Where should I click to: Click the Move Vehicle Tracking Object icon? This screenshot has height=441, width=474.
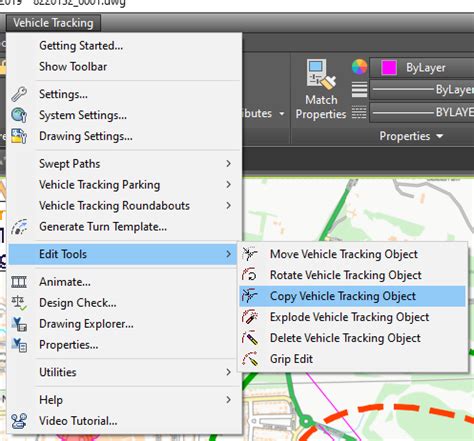[250, 254]
